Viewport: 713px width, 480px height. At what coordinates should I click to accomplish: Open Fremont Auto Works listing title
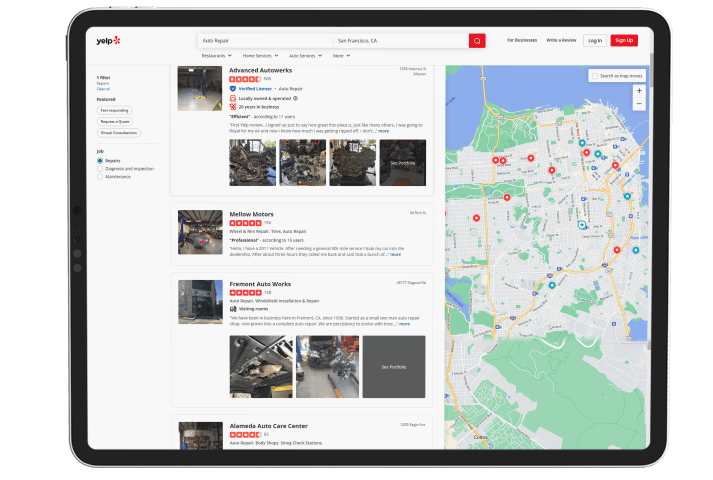click(260, 284)
